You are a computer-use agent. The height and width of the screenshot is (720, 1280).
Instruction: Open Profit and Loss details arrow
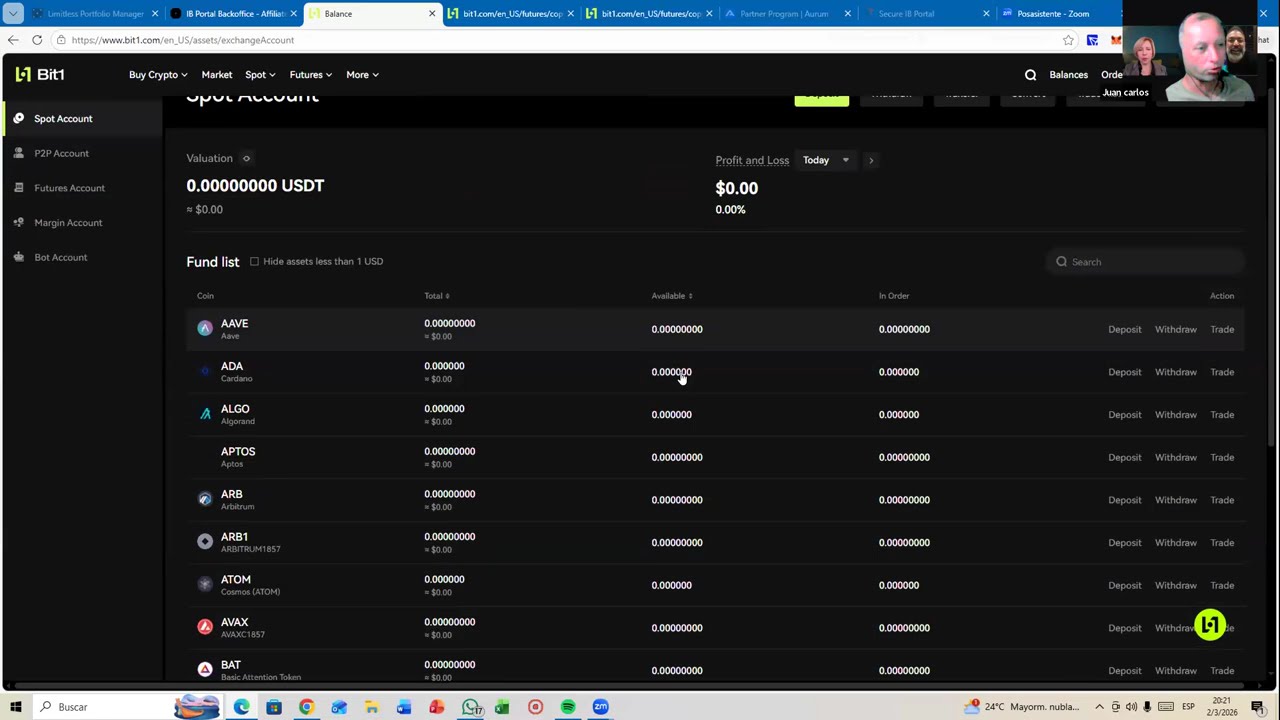[x=871, y=160]
